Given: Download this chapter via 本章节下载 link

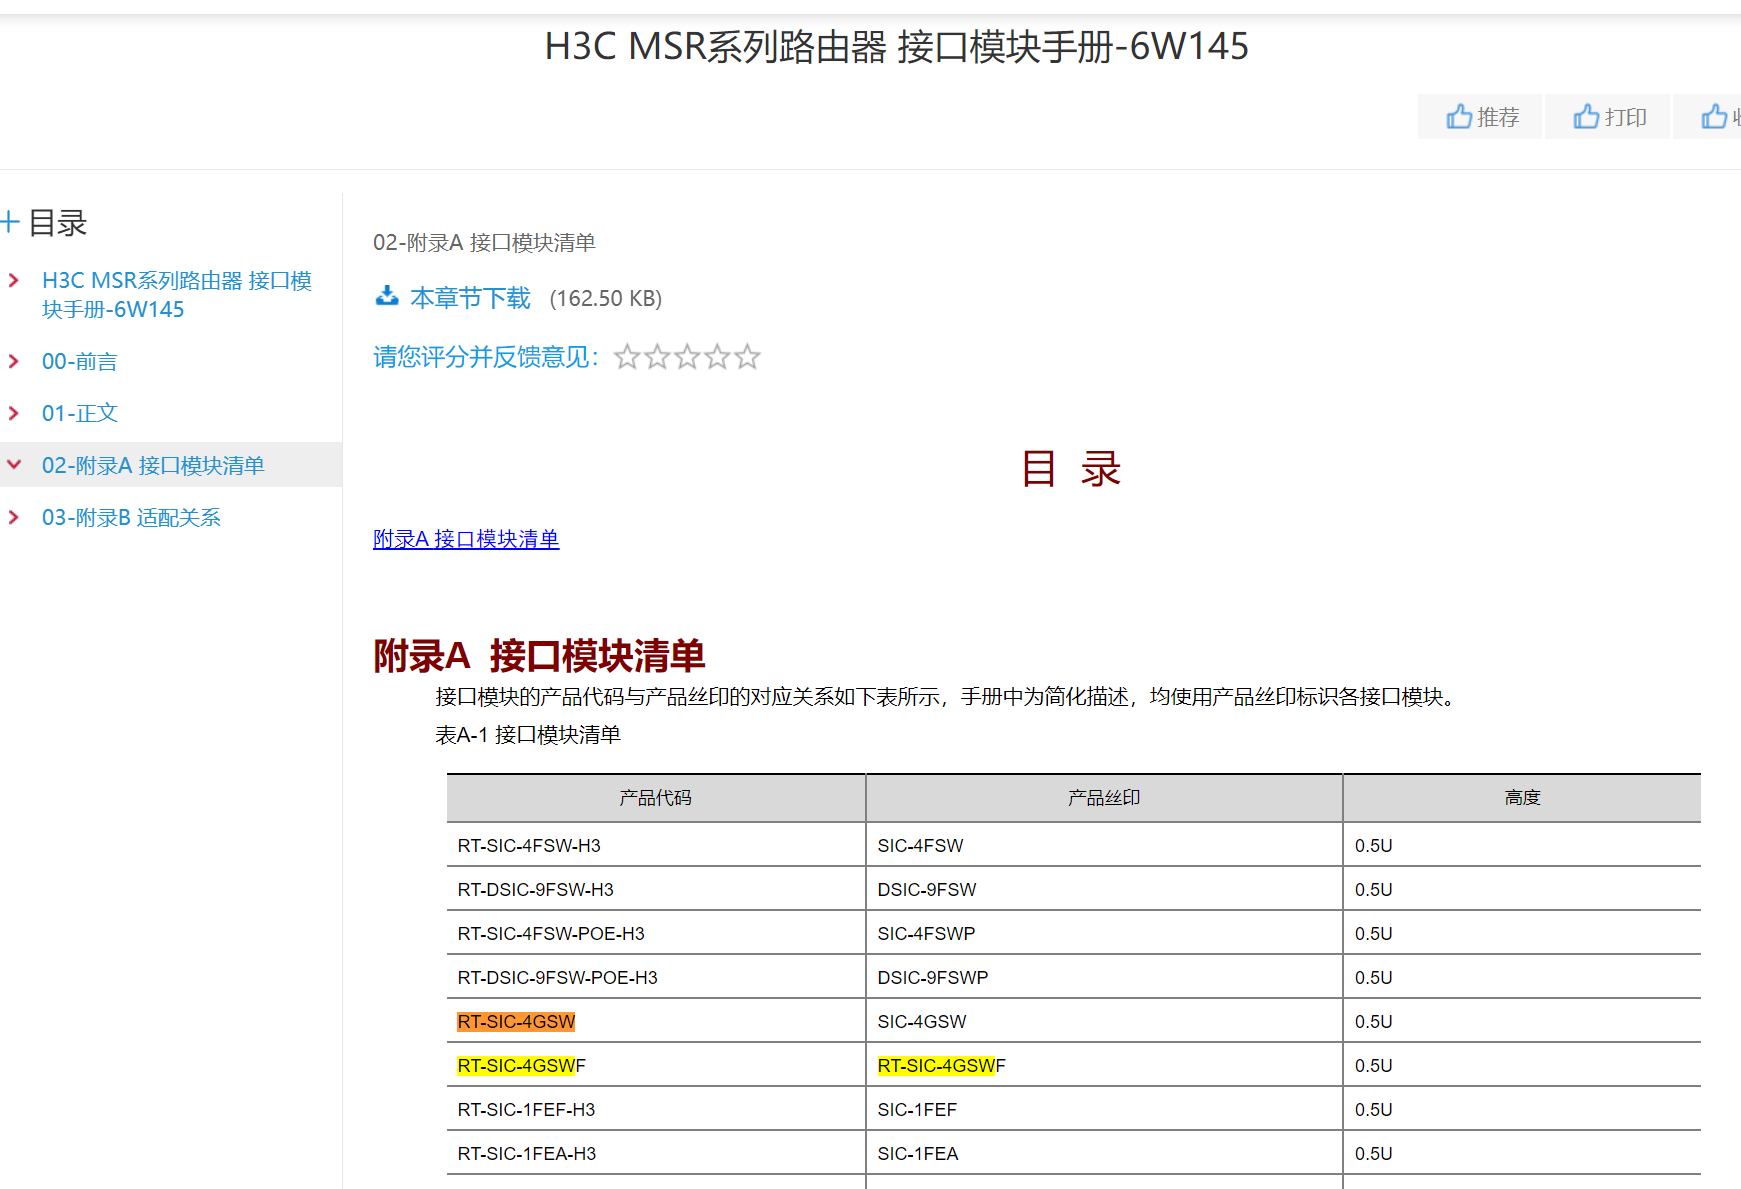Looking at the screenshot, I should pyautogui.click(x=470, y=298).
